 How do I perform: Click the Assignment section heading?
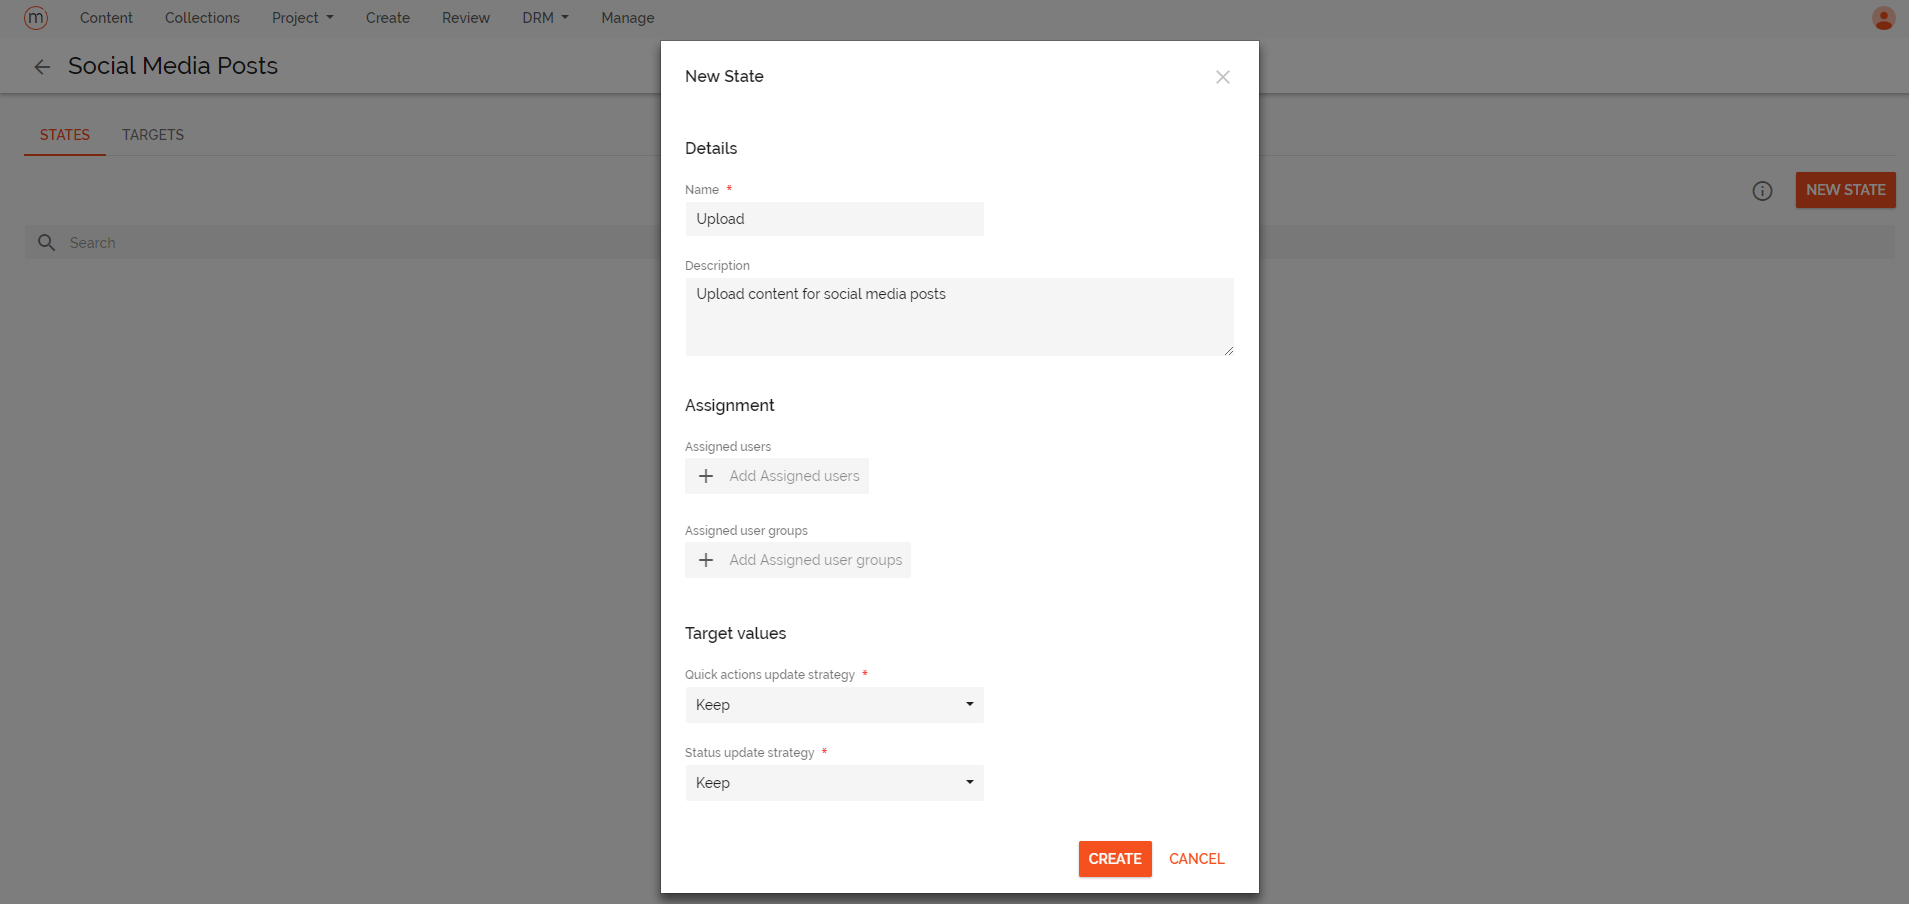point(729,405)
